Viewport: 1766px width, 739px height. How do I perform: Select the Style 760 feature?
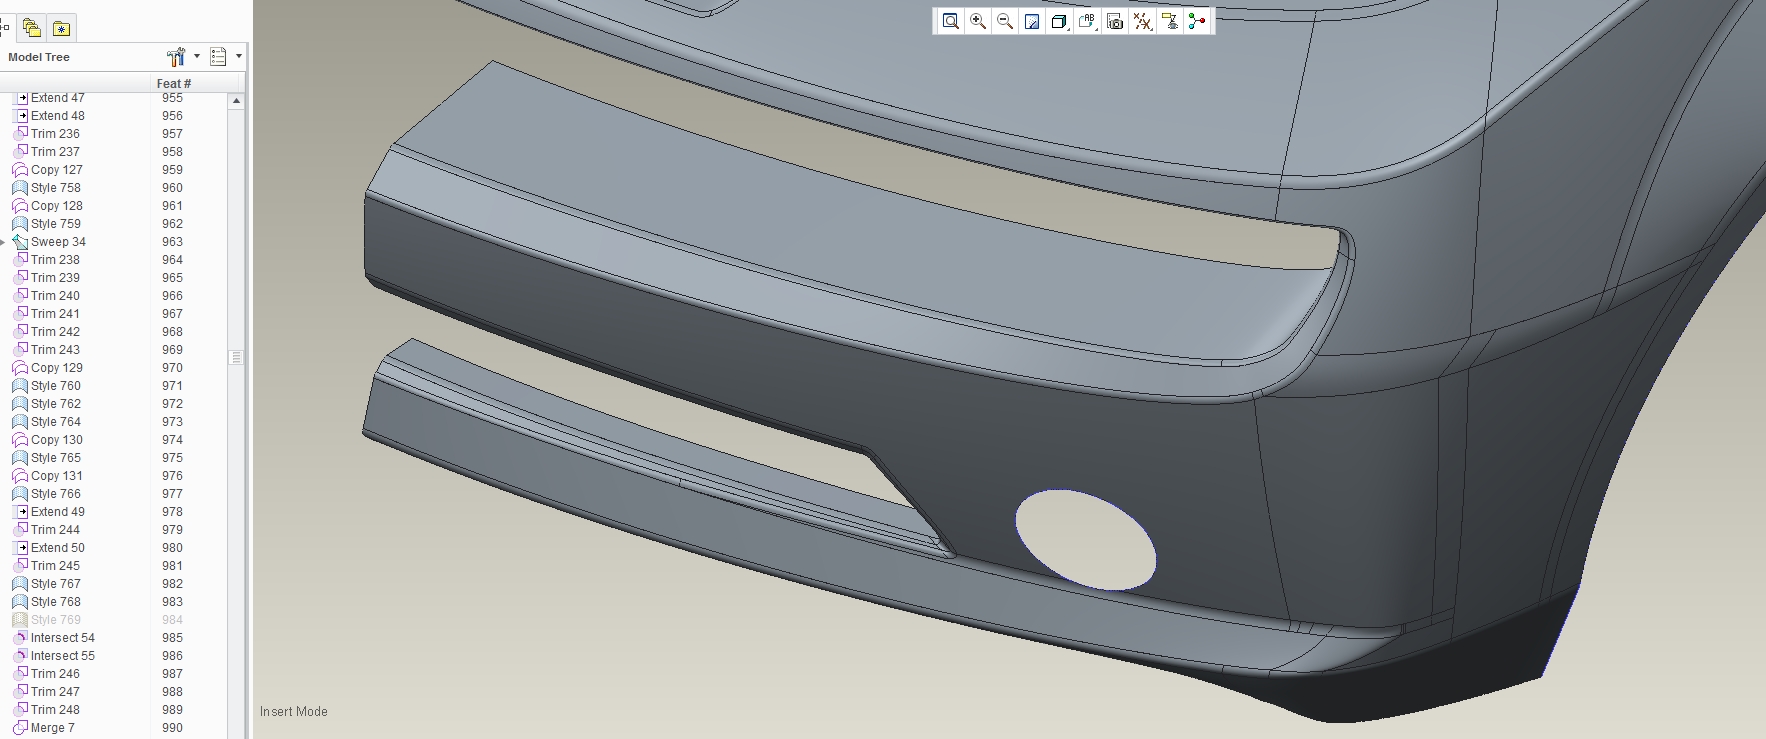56,386
